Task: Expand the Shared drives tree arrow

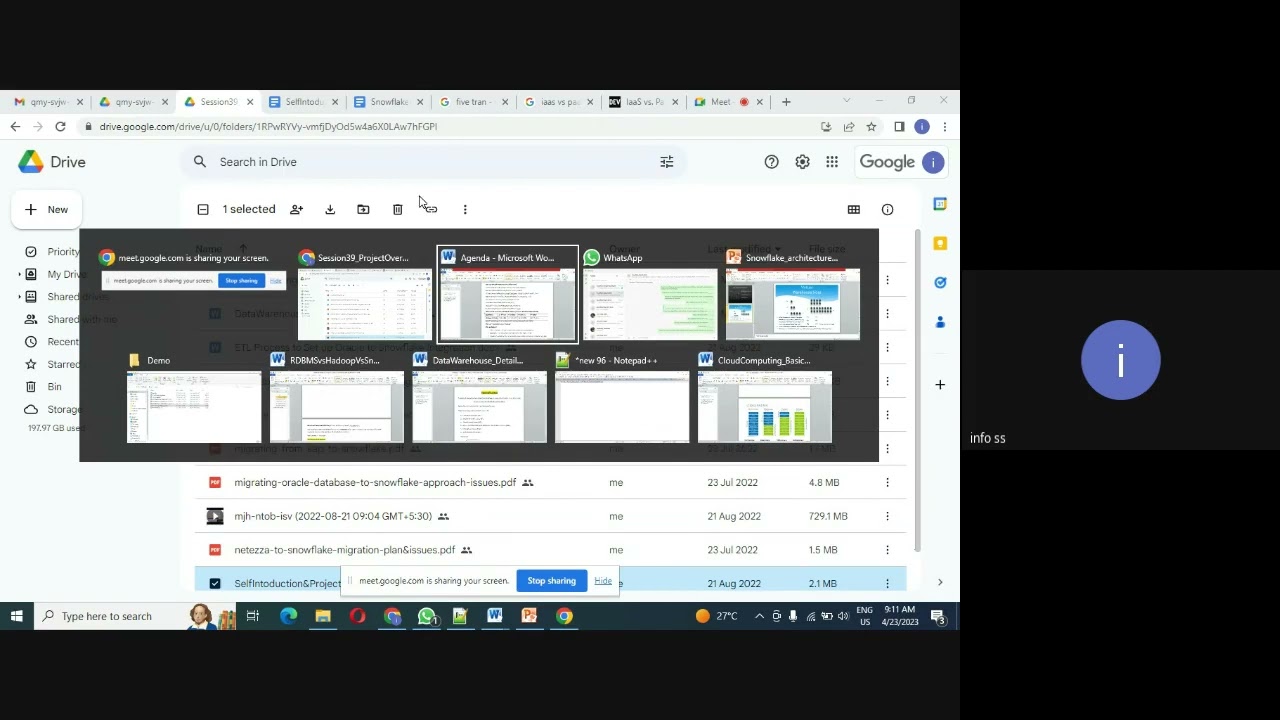Action: (19, 297)
